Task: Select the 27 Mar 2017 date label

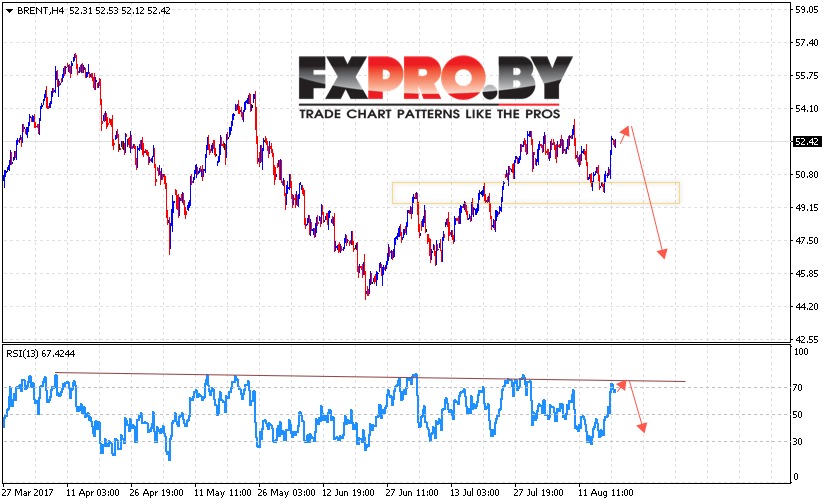Action: click(x=28, y=492)
